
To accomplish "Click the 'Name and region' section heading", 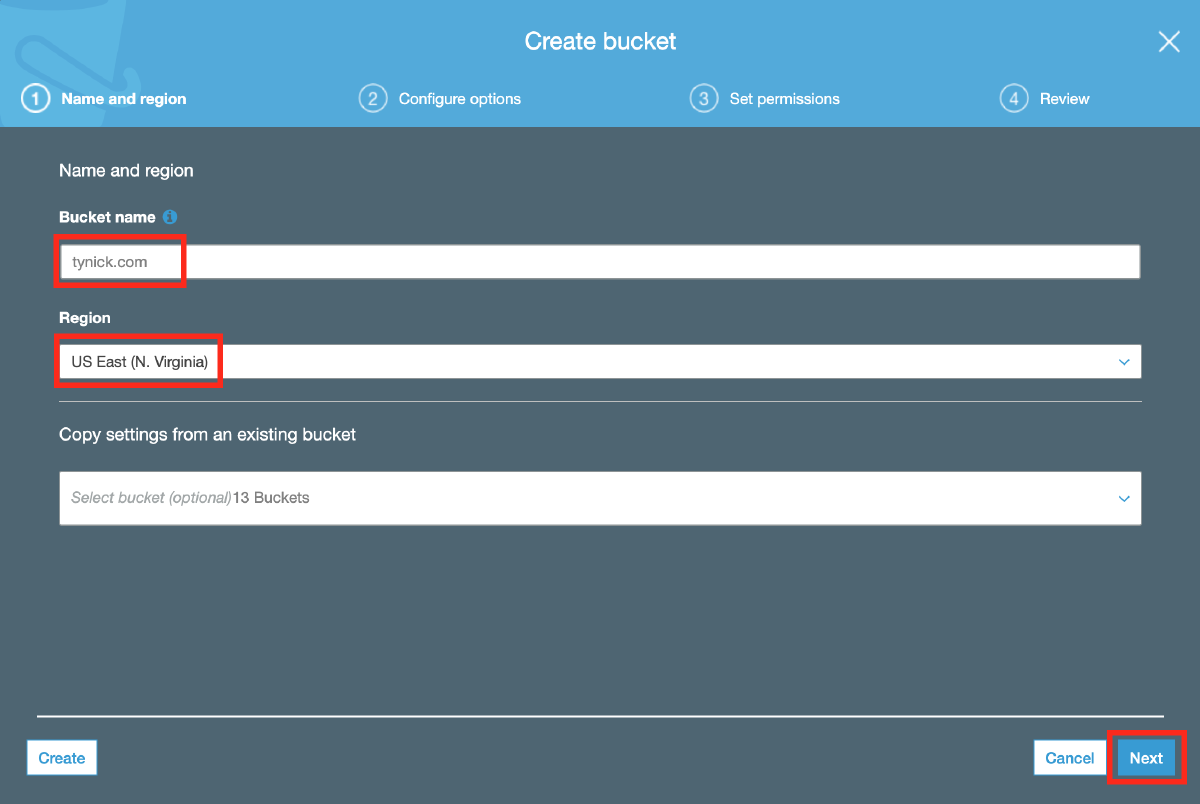I will 126,171.
